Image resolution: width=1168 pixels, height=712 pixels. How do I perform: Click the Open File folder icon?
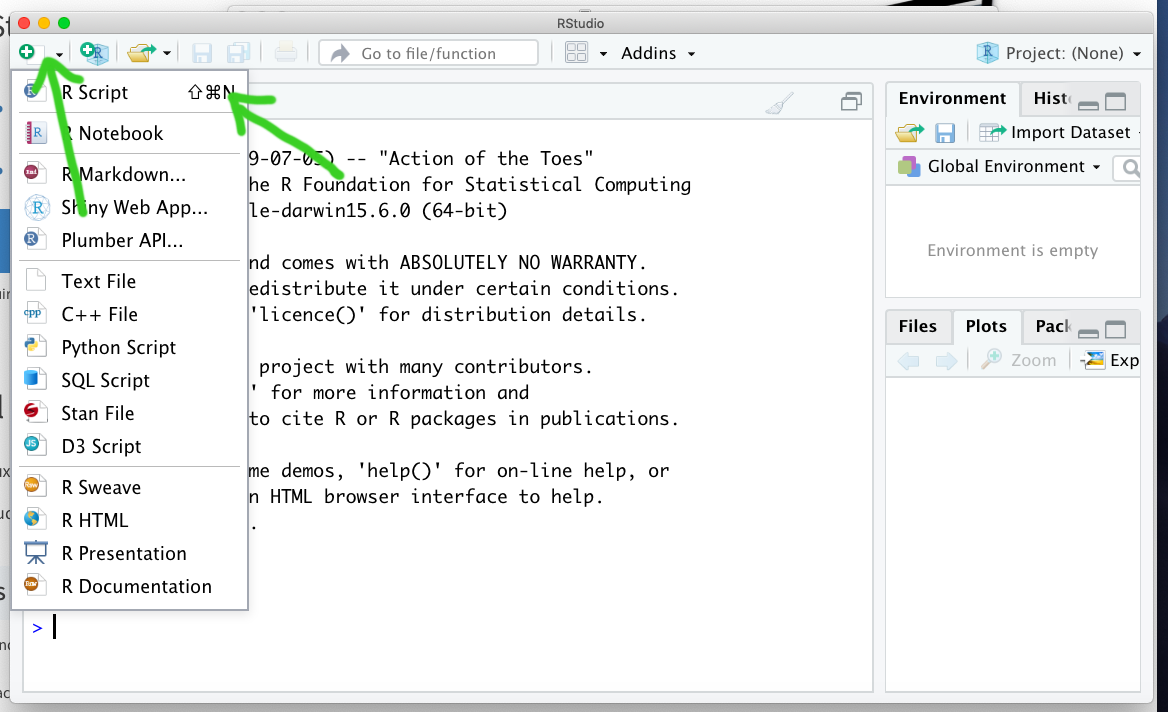click(142, 53)
